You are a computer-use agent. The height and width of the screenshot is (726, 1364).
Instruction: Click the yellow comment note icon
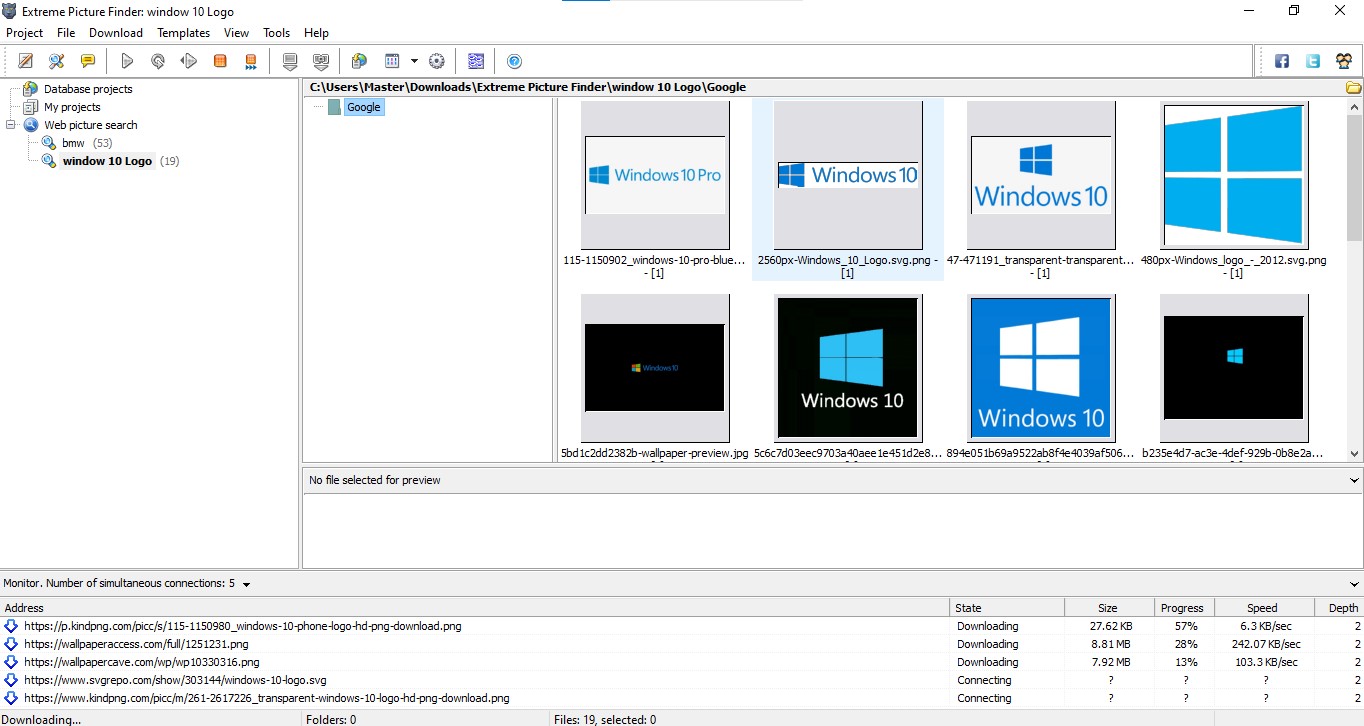[88, 61]
